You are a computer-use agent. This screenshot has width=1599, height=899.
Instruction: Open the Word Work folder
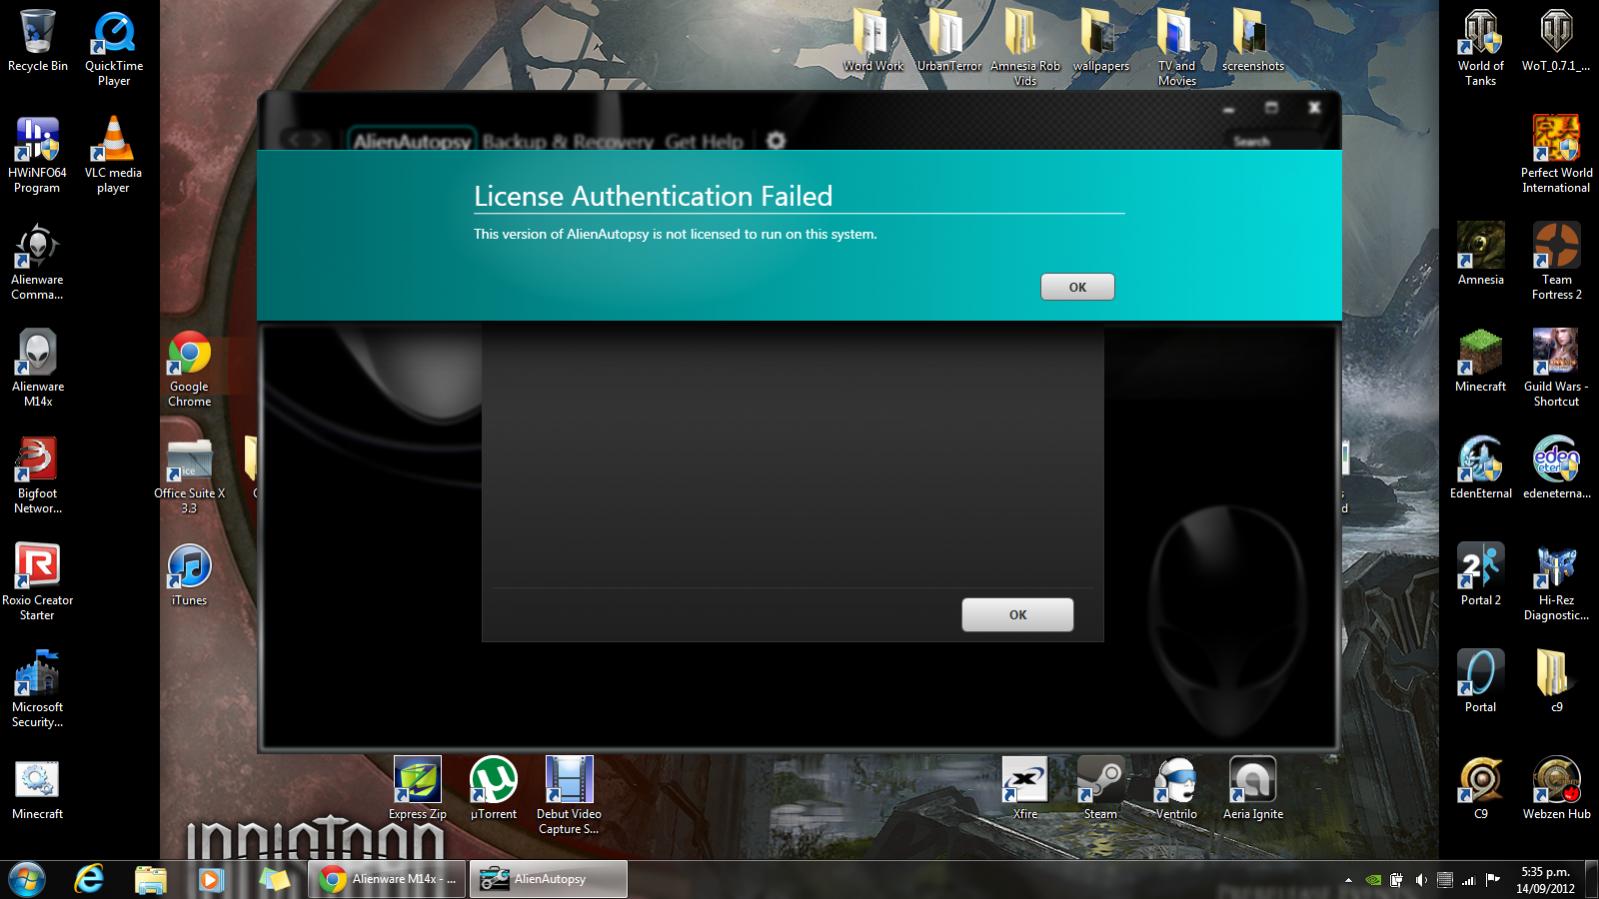[x=872, y=41]
